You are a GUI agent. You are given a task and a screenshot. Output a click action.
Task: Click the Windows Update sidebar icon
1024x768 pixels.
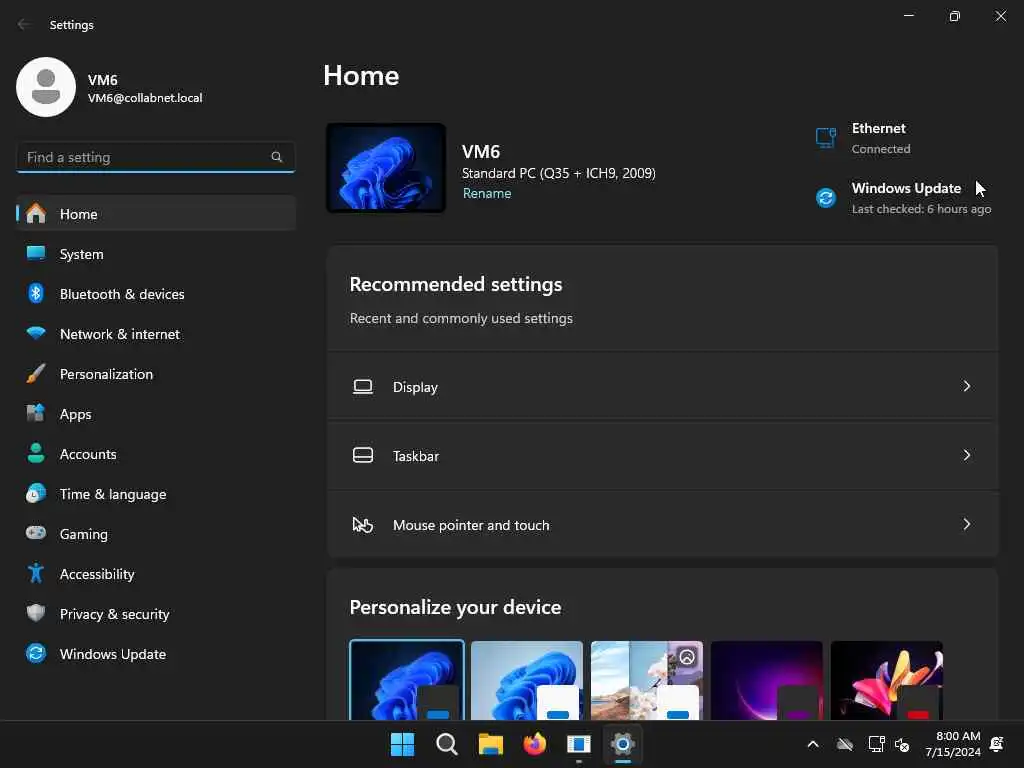point(36,653)
